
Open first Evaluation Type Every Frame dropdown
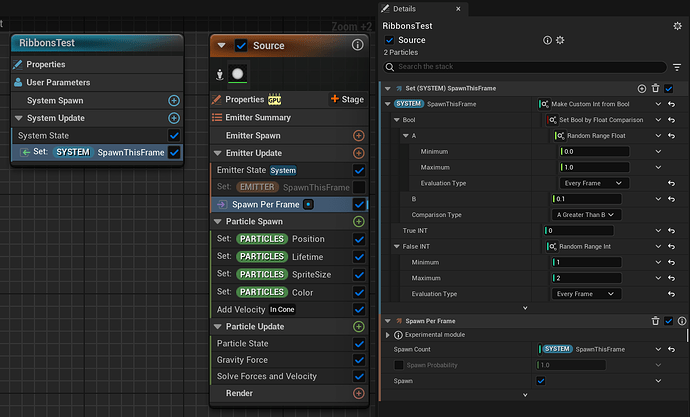[x=594, y=183]
